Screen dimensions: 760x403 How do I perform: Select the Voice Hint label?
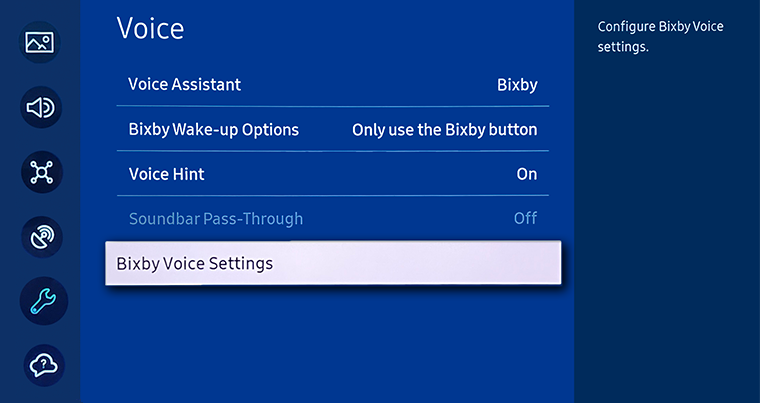[167, 174]
